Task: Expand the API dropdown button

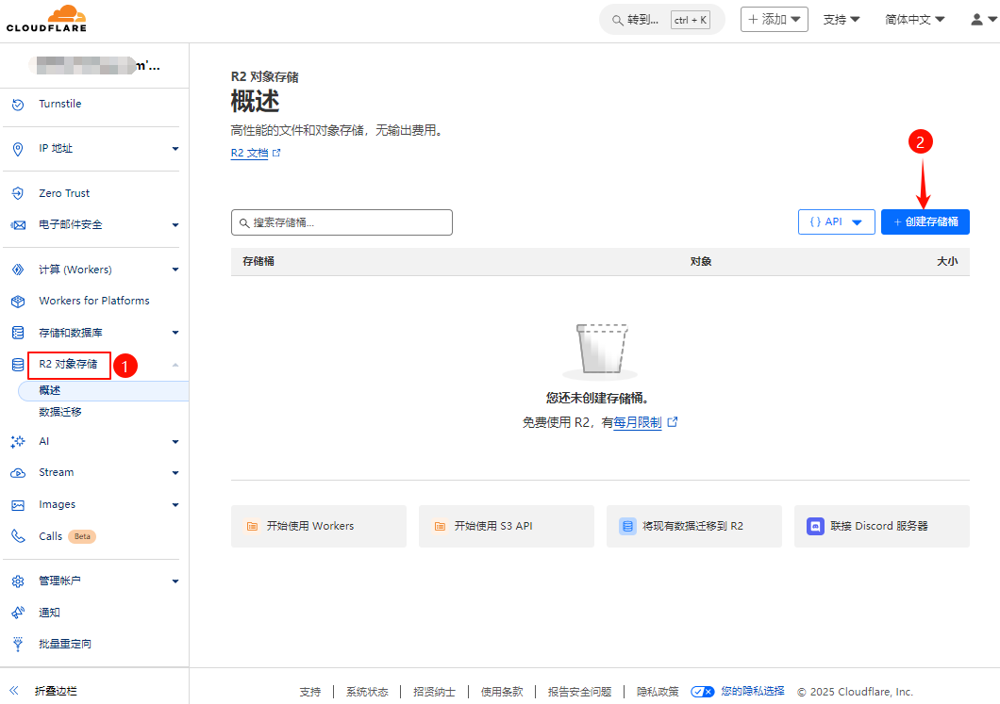Action: coord(836,222)
